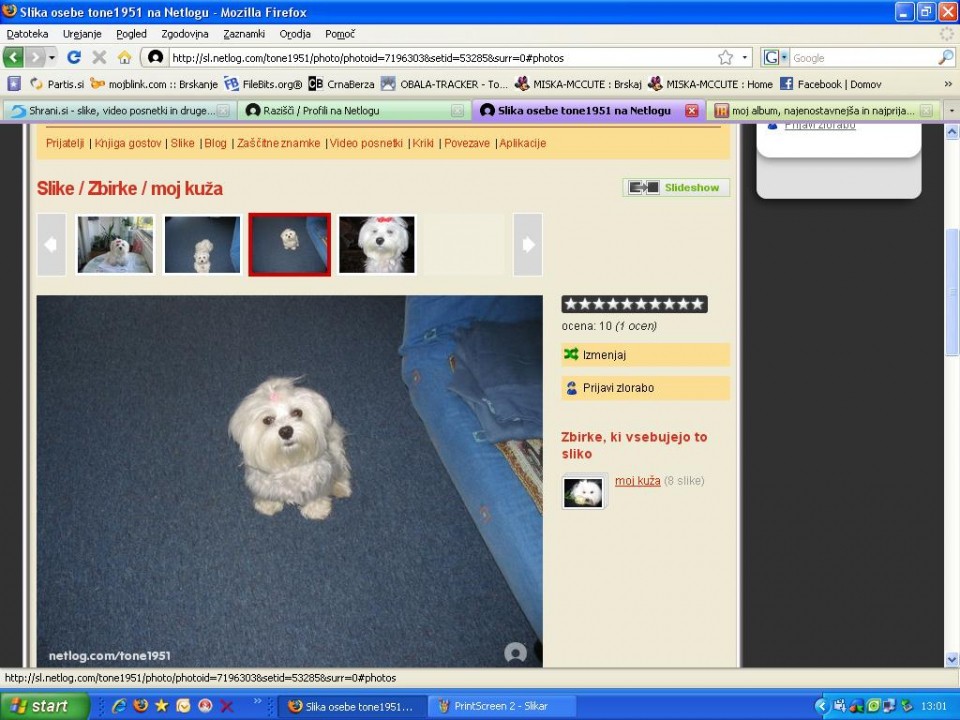Start the Slideshow
The image size is (960, 720).
pos(676,187)
